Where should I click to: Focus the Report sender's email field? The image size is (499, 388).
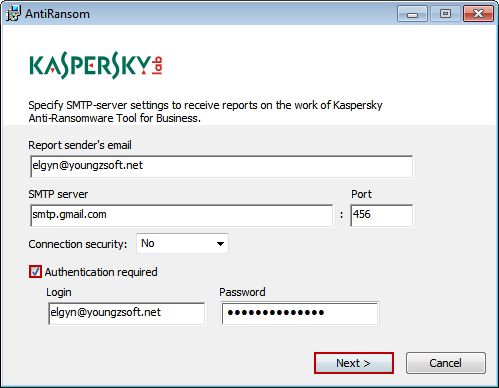[221, 166]
